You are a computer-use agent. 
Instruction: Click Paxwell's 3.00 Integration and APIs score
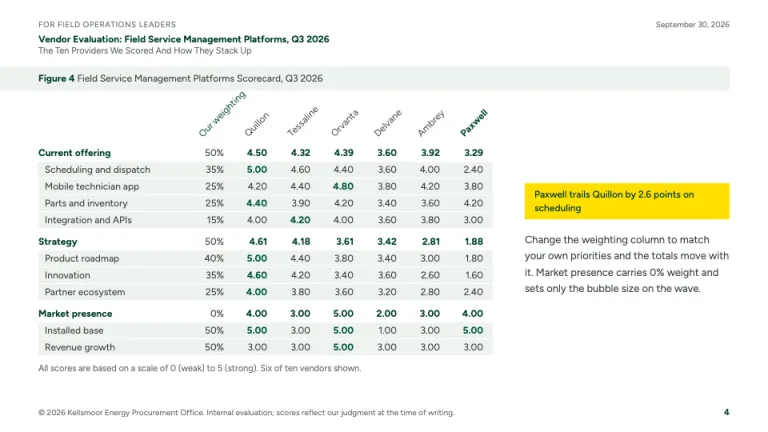coord(473,220)
